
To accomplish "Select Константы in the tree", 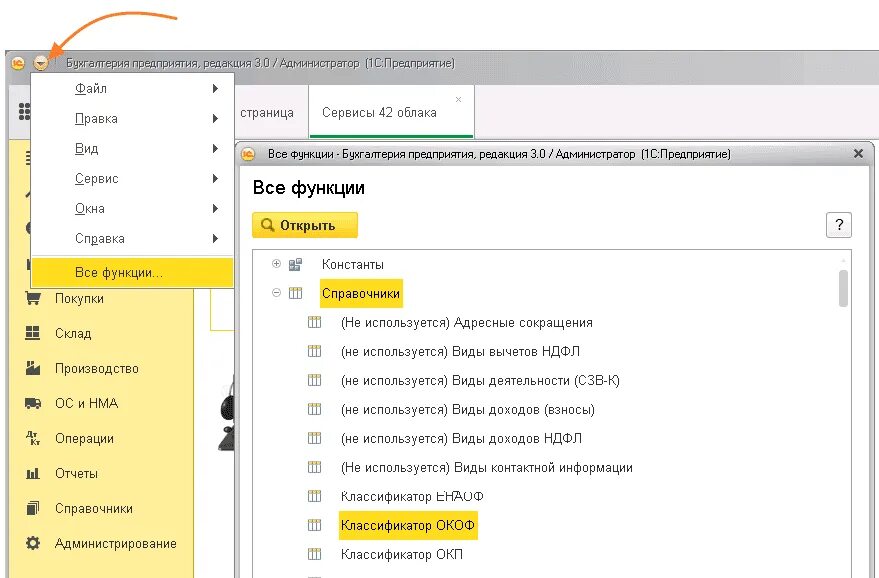I will 353,264.
